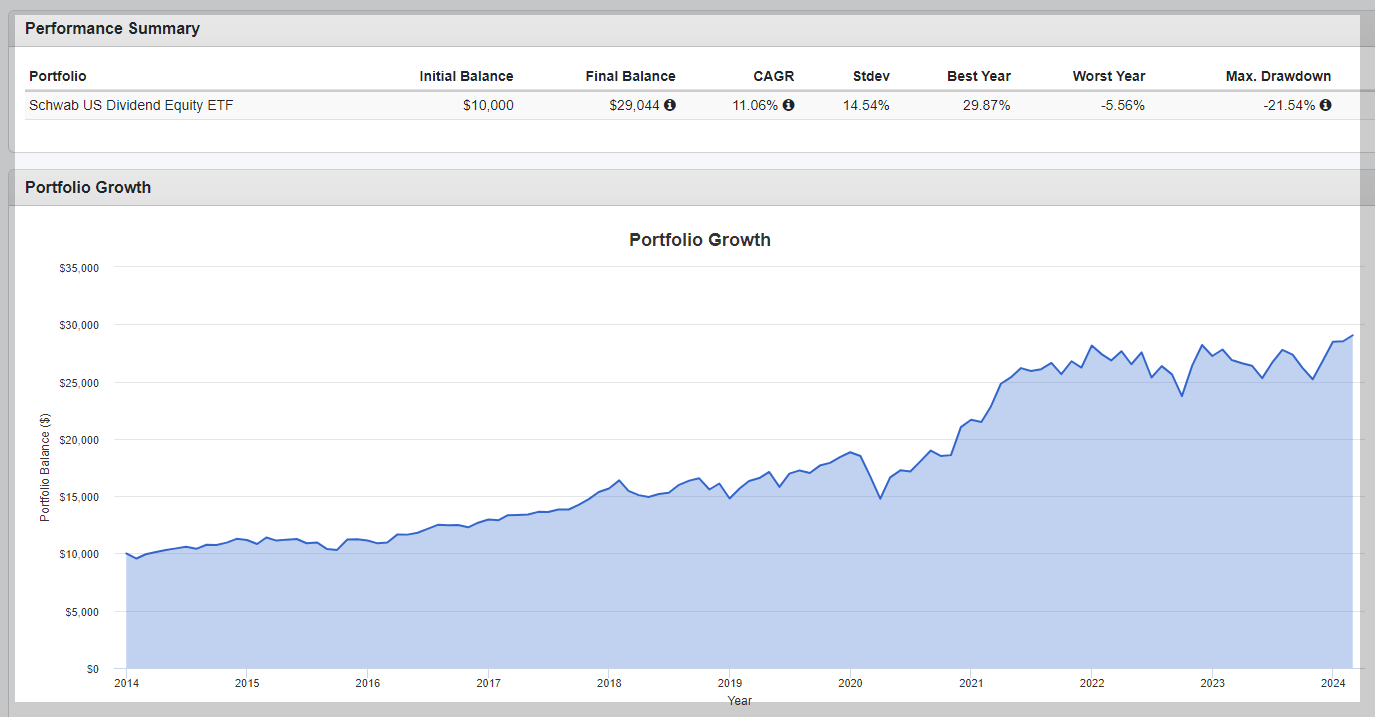1375x717 pixels.
Task: Select the Initial Balance column header
Action: (x=466, y=76)
